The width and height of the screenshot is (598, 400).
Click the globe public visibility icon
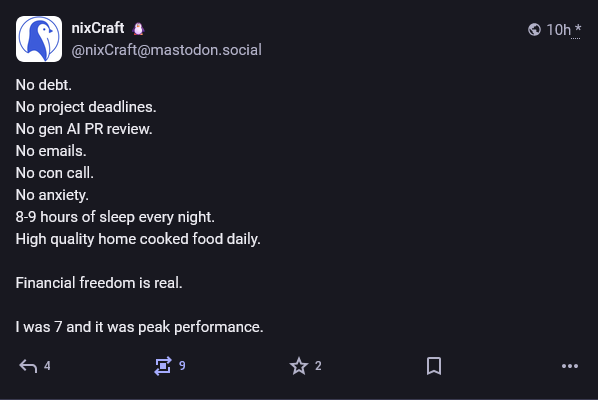coord(534,29)
